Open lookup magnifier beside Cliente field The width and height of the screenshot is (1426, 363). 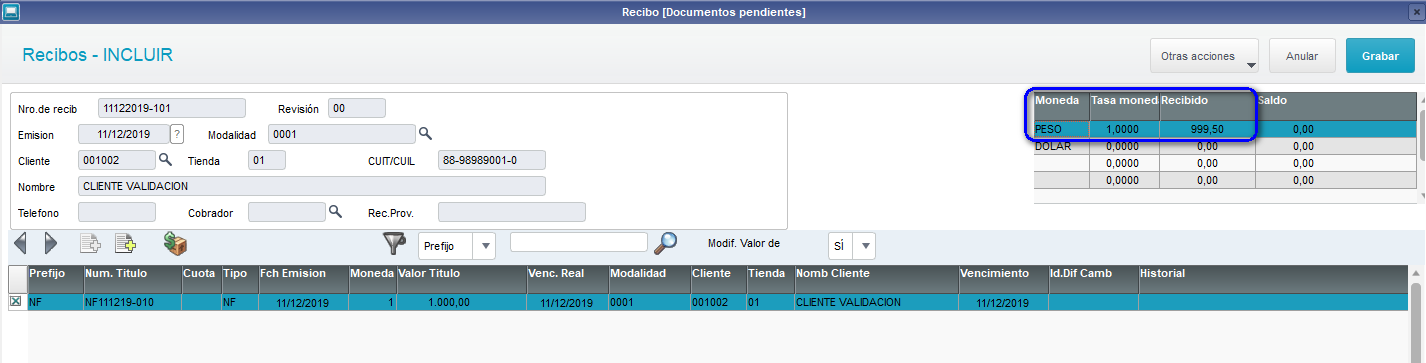pos(166,160)
